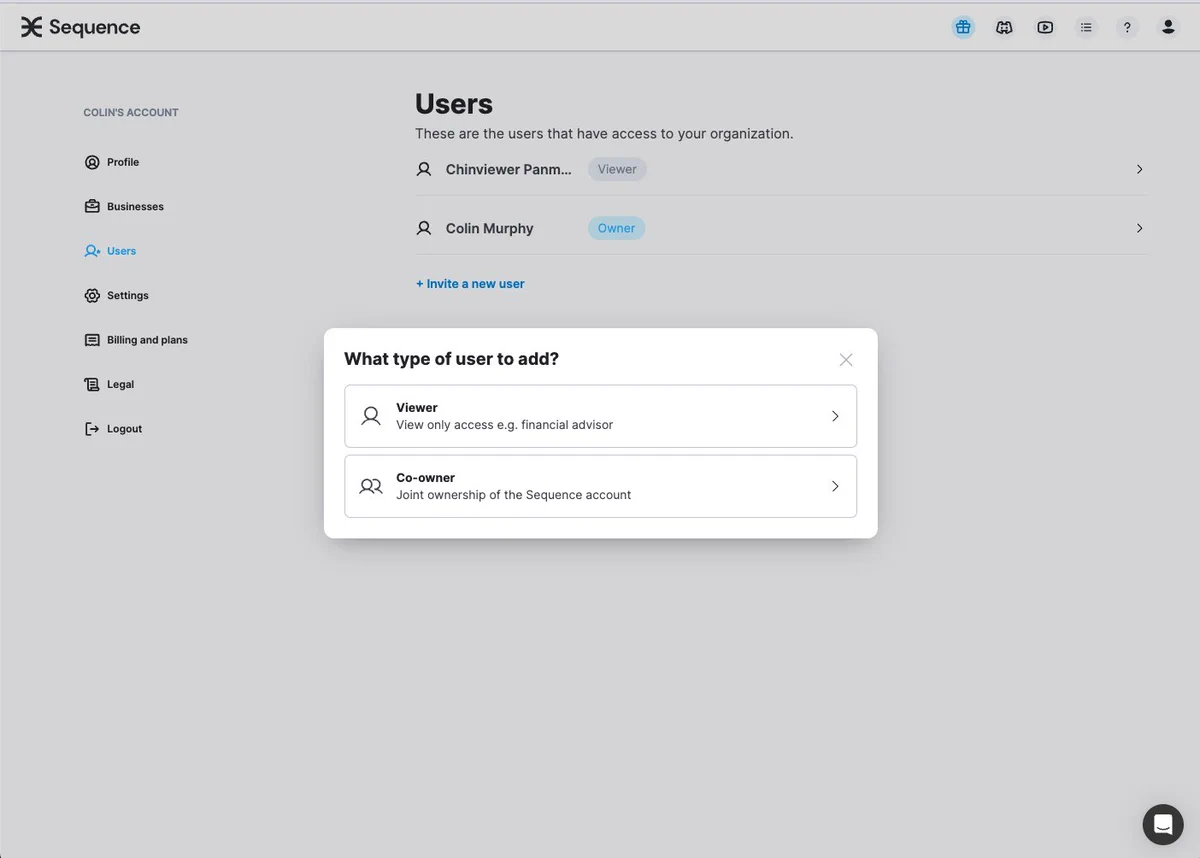Click the Viewer person icon in dialog
This screenshot has height=858, width=1200.
(x=371, y=416)
